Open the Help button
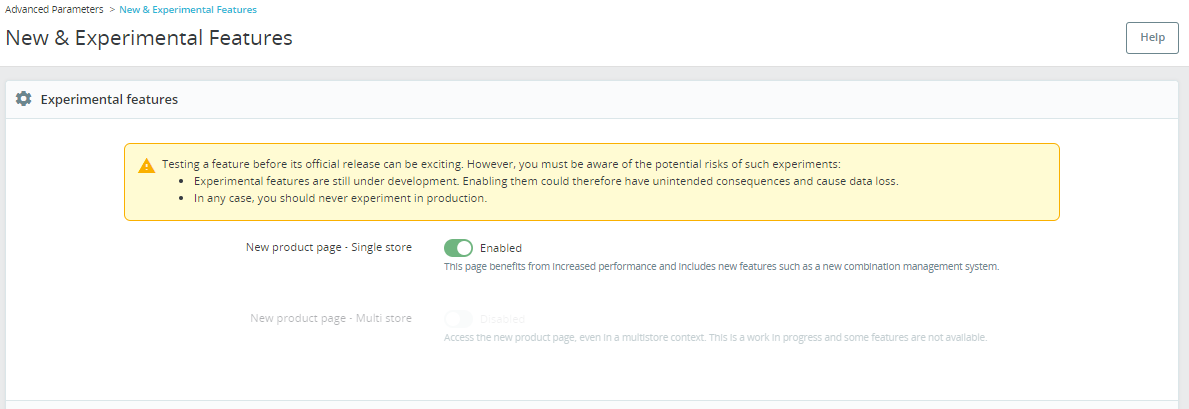 click(x=1152, y=37)
